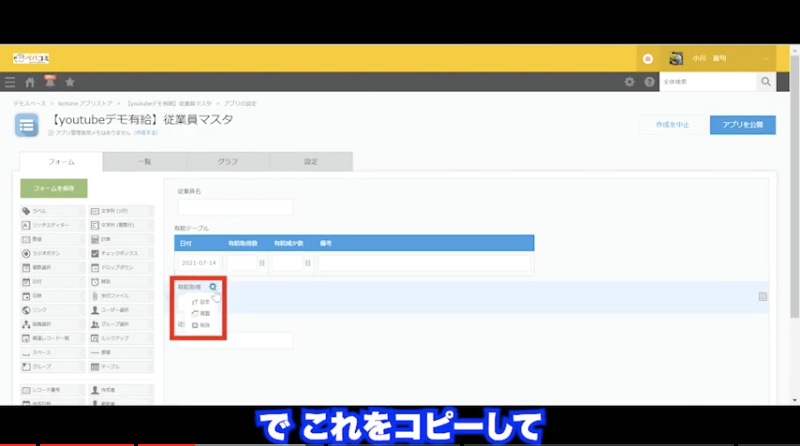Click the 従業員名 text input field
The height and width of the screenshot is (446, 800).
(x=235, y=207)
